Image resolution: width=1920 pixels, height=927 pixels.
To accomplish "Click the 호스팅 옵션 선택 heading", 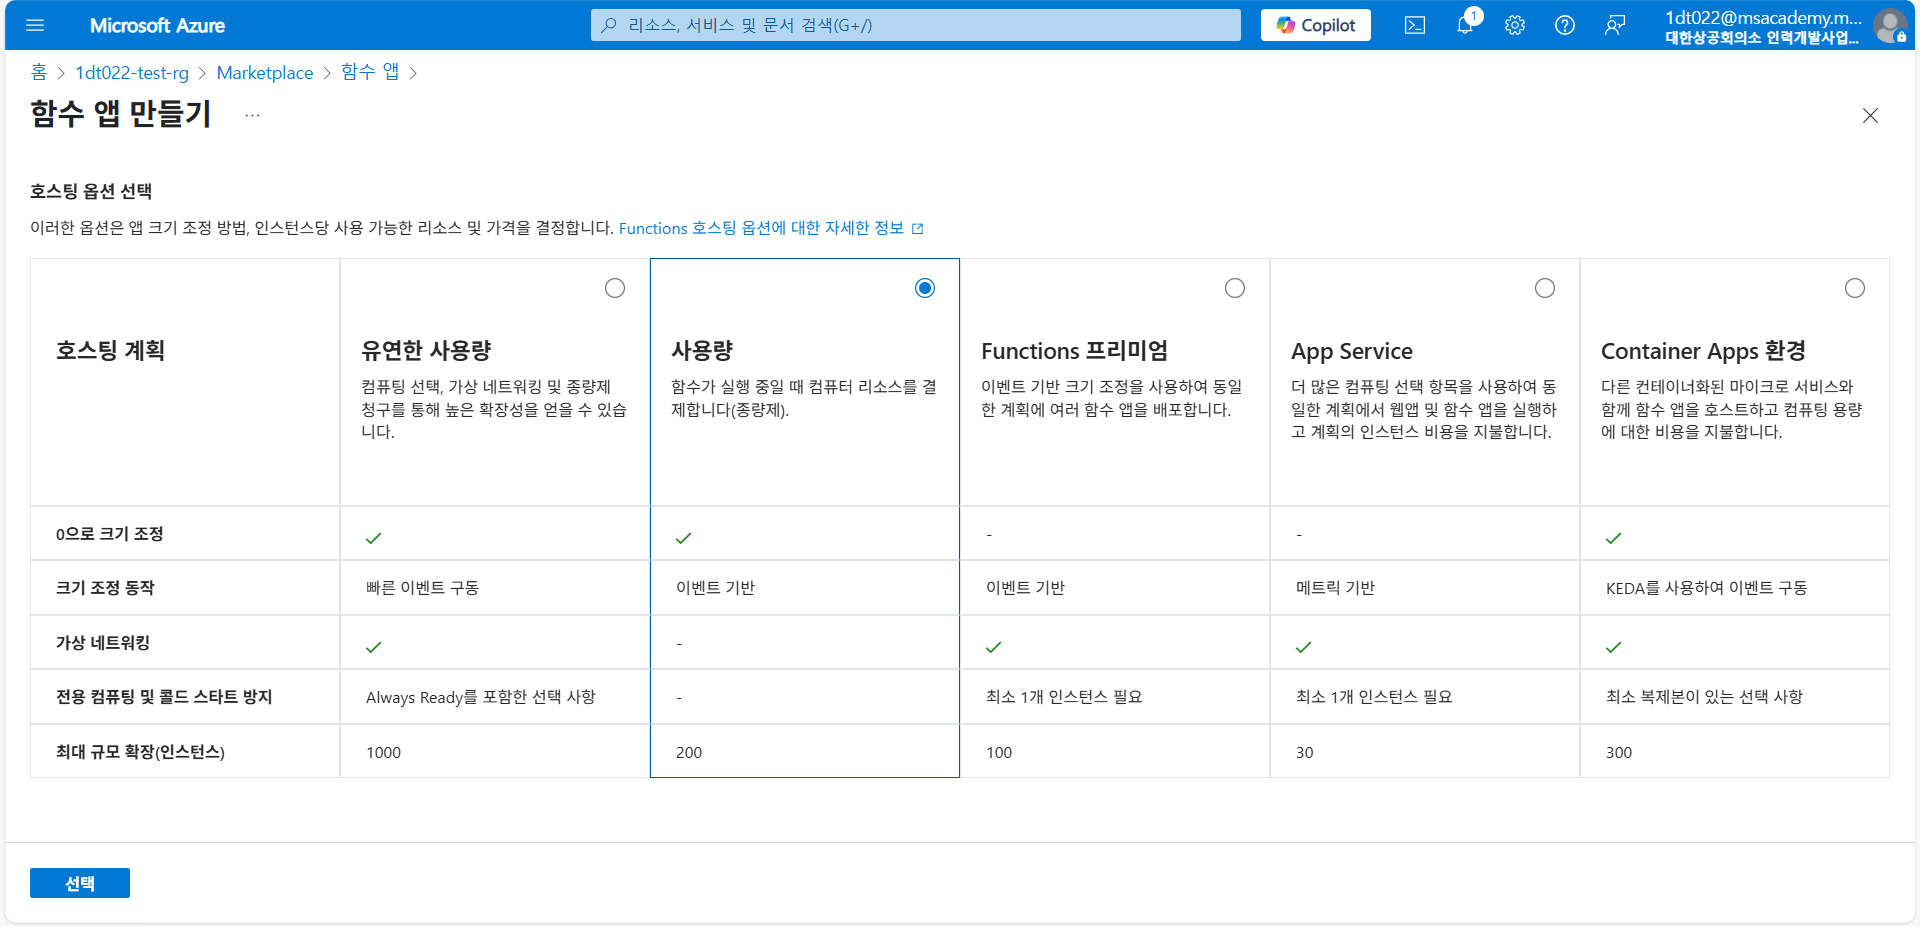I will (x=91, y=191).
